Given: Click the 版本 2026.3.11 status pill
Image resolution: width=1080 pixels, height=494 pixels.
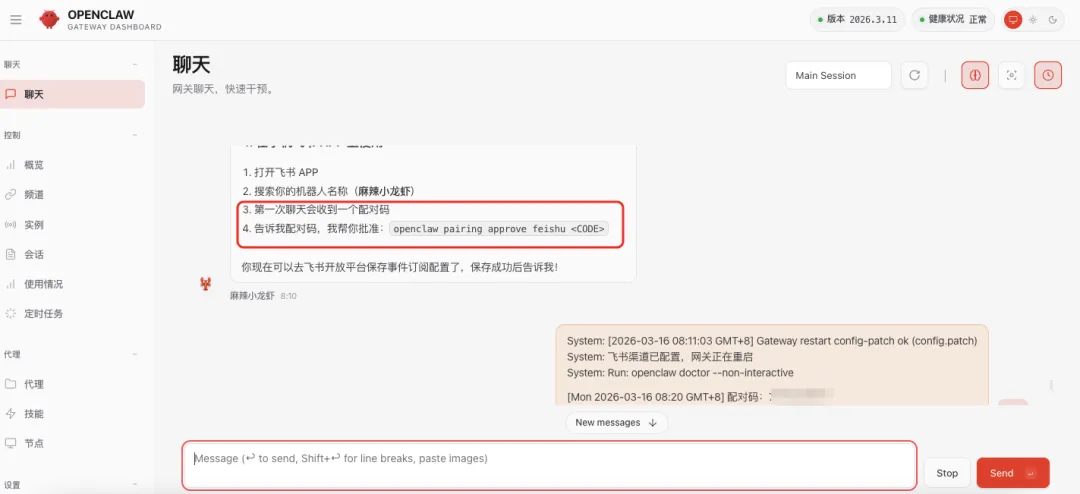Looking at the screenshot, I should (x=857, y=19).
